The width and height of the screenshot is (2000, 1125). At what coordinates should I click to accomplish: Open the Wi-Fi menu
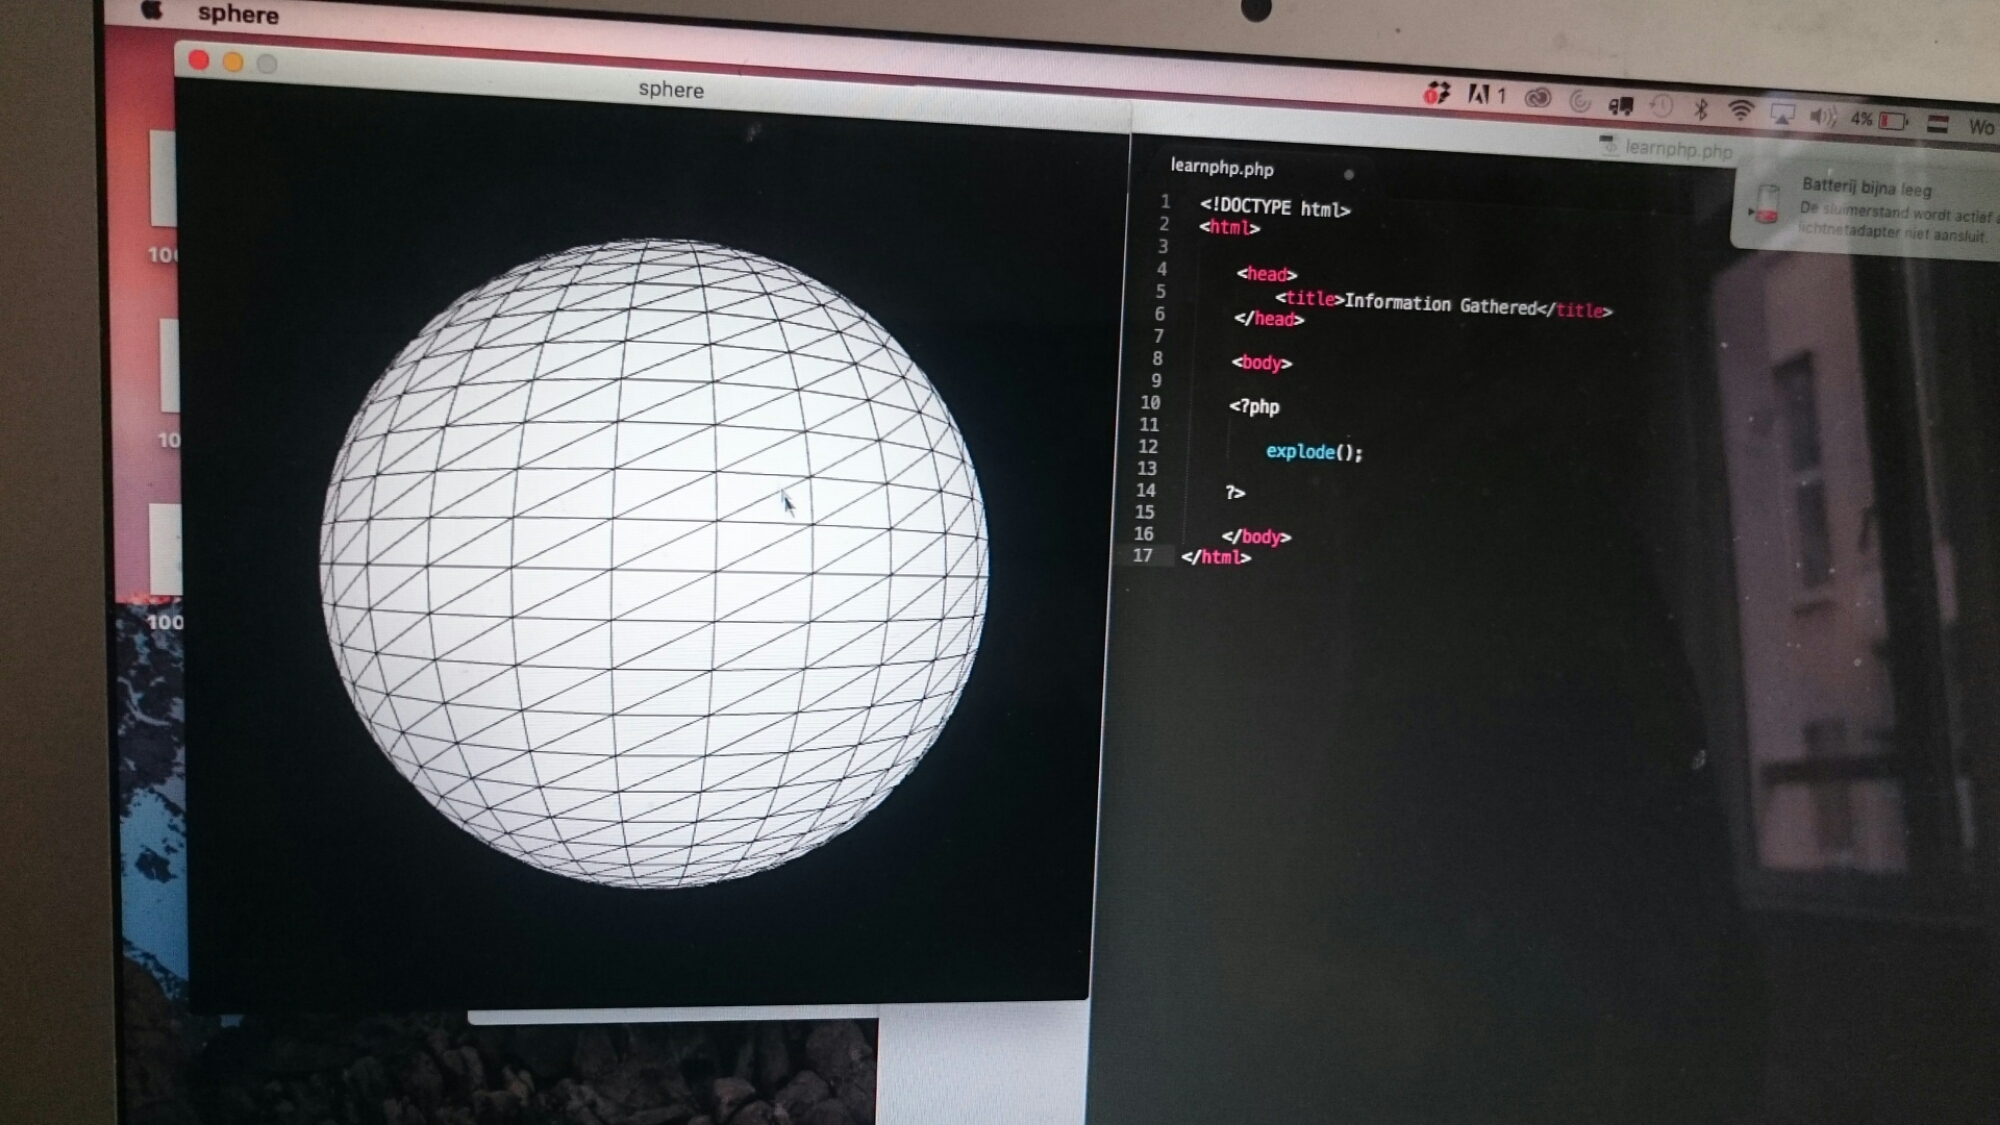click(x=1741, y=110)
